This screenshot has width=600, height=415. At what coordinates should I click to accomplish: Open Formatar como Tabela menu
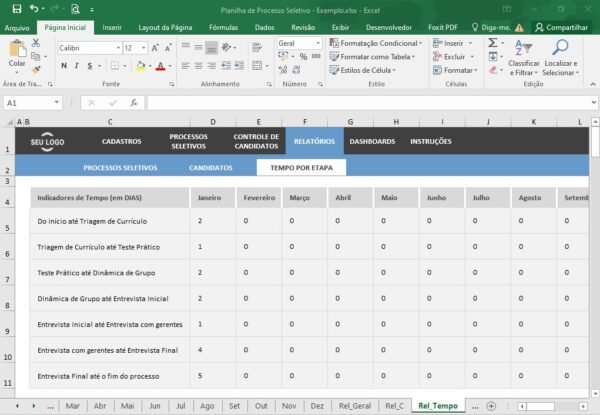(x=372, y=57)
